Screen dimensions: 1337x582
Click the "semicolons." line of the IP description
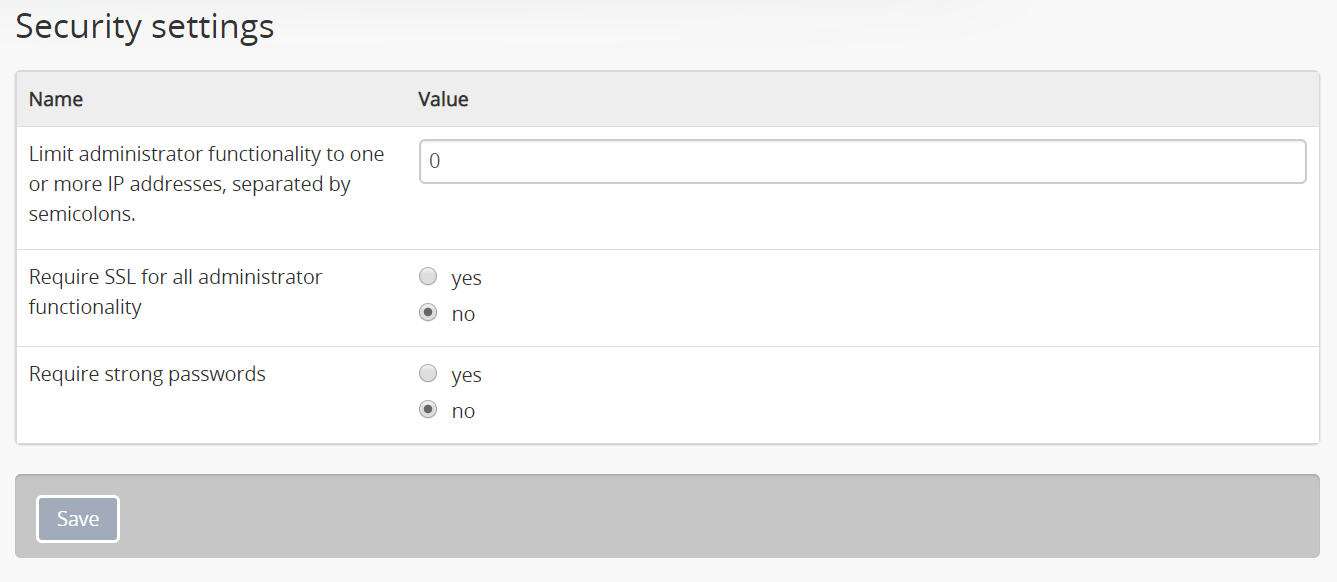81,214
